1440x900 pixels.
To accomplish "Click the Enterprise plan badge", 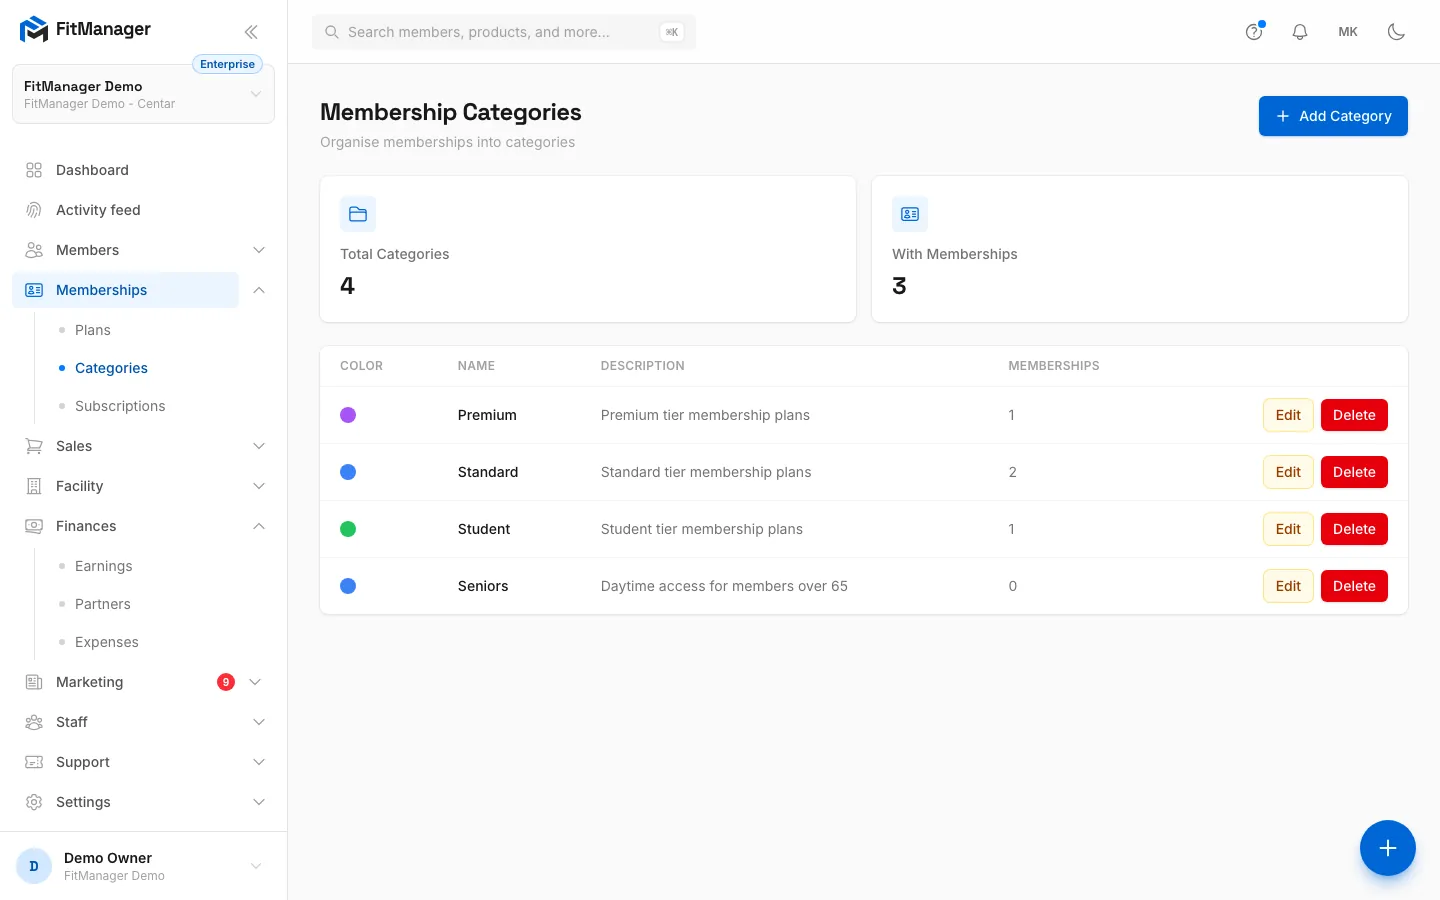I will click(227, 64).
